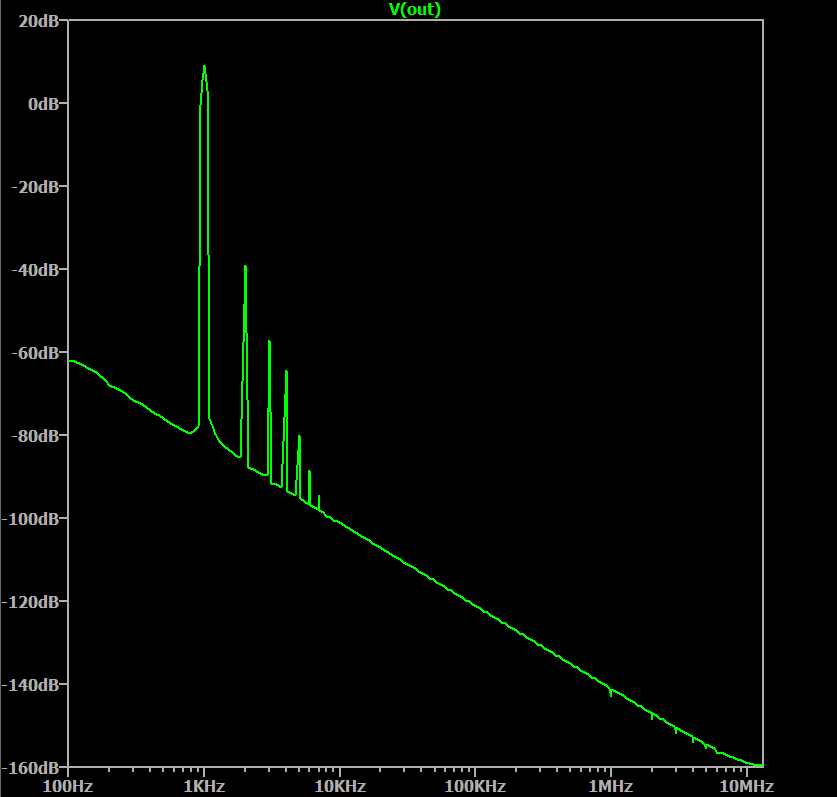Click the 1MHz frequency label

tap(611, 786)
